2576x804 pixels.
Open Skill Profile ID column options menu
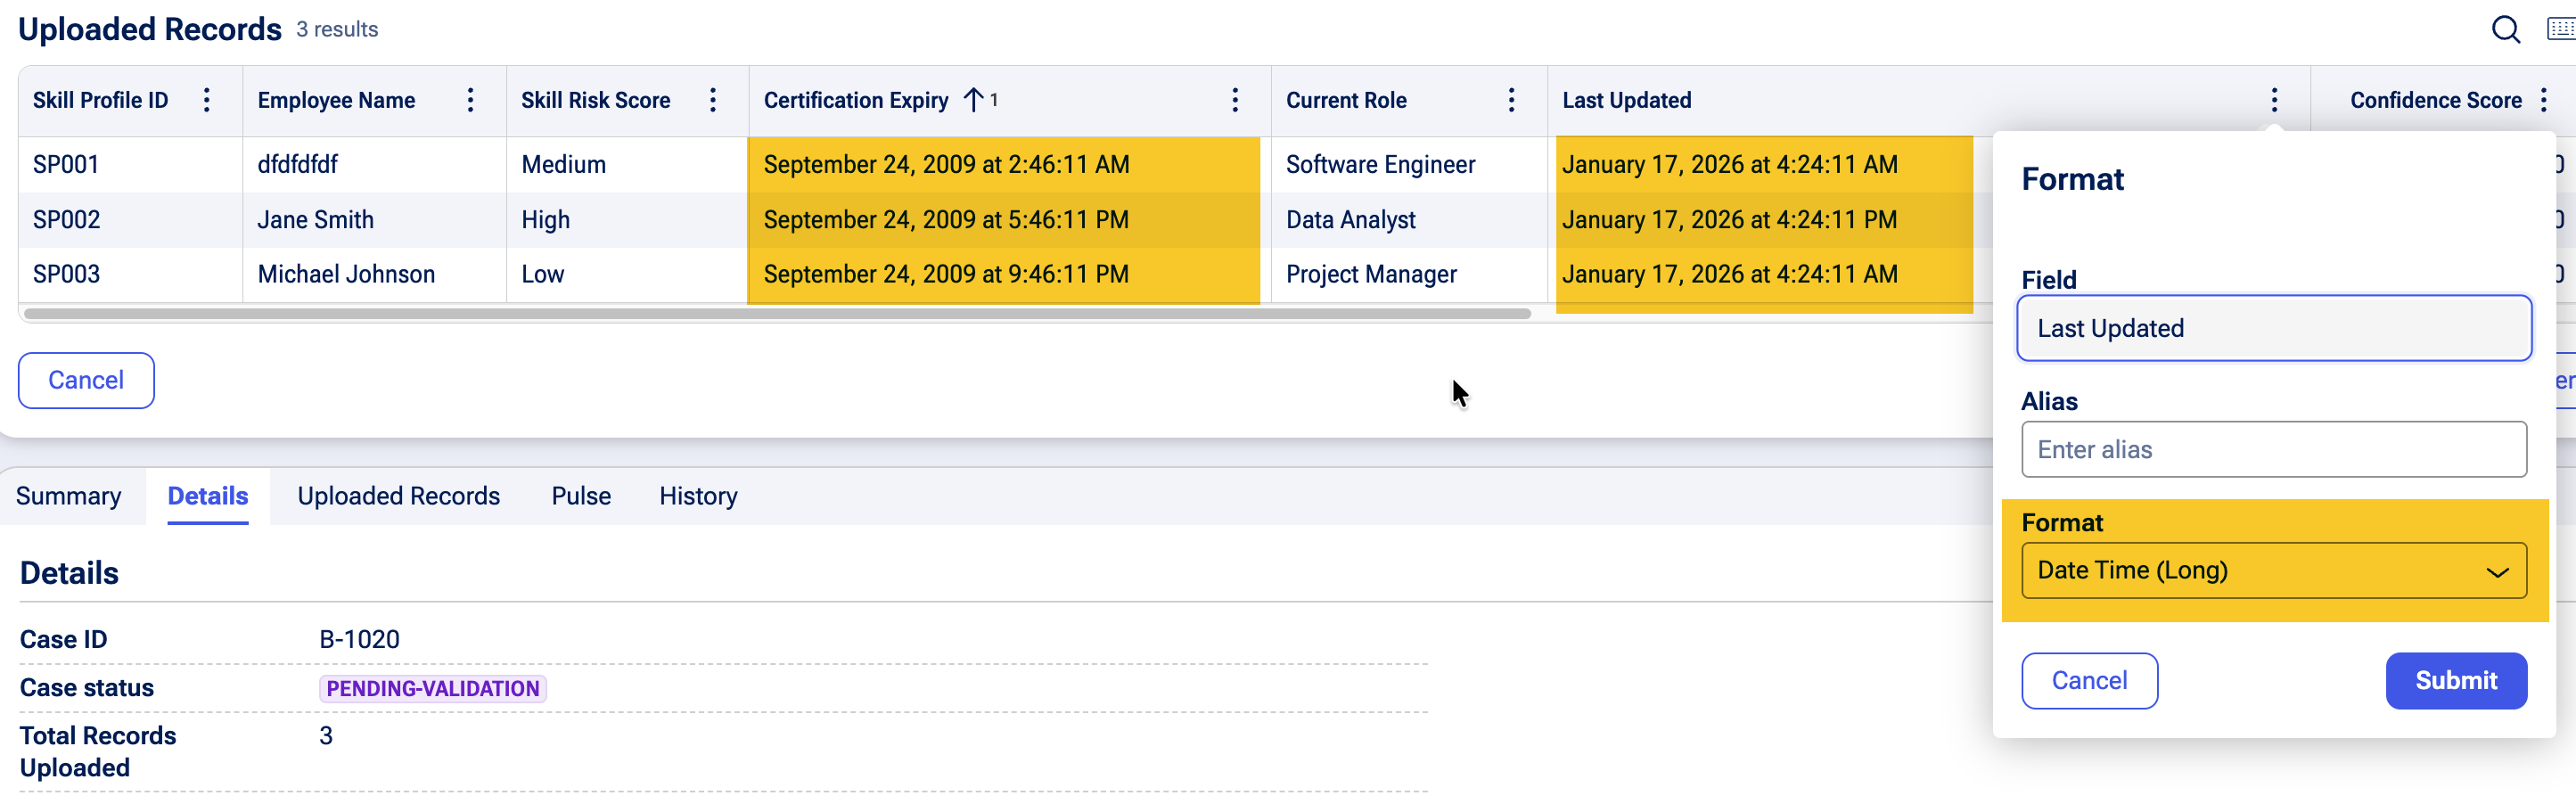pyautogui.click(x=207, y=100)
